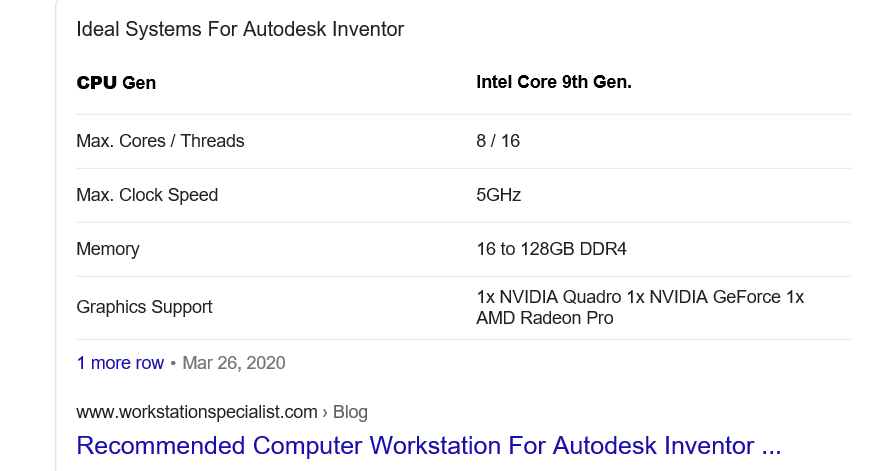Select the "Intel Core 9th Gen." header
Image resolution: width=869 pixels, height=471 pixels.
click(x=554, y=82)
